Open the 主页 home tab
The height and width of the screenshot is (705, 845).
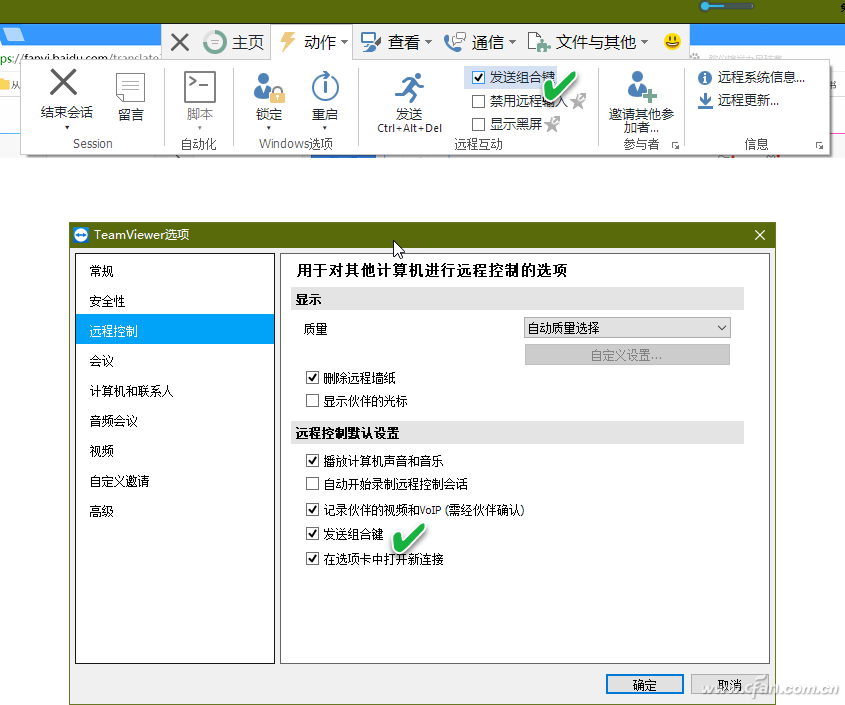pyautogui.click(x=234, y=42)
